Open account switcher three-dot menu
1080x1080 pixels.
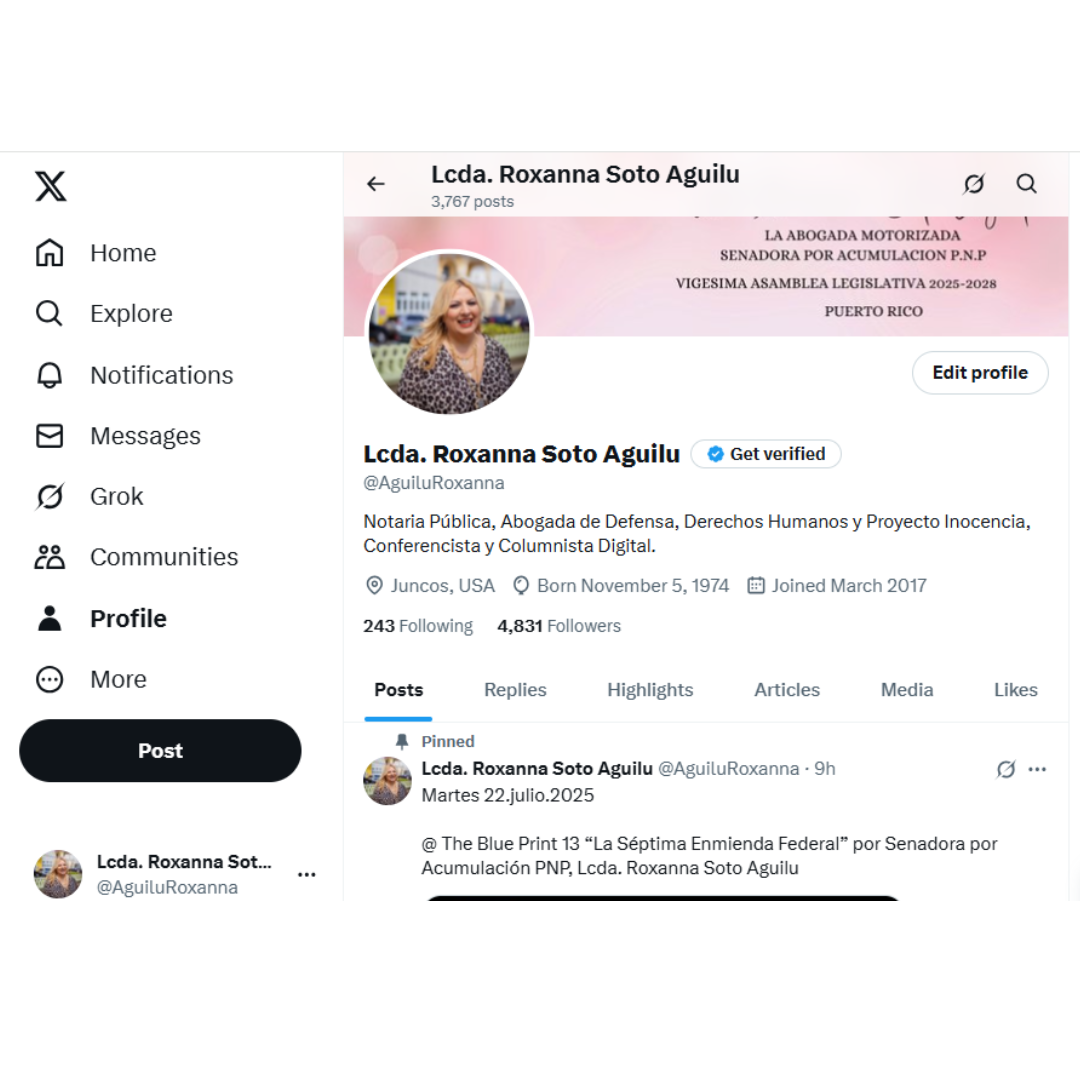tap(307, 874)
